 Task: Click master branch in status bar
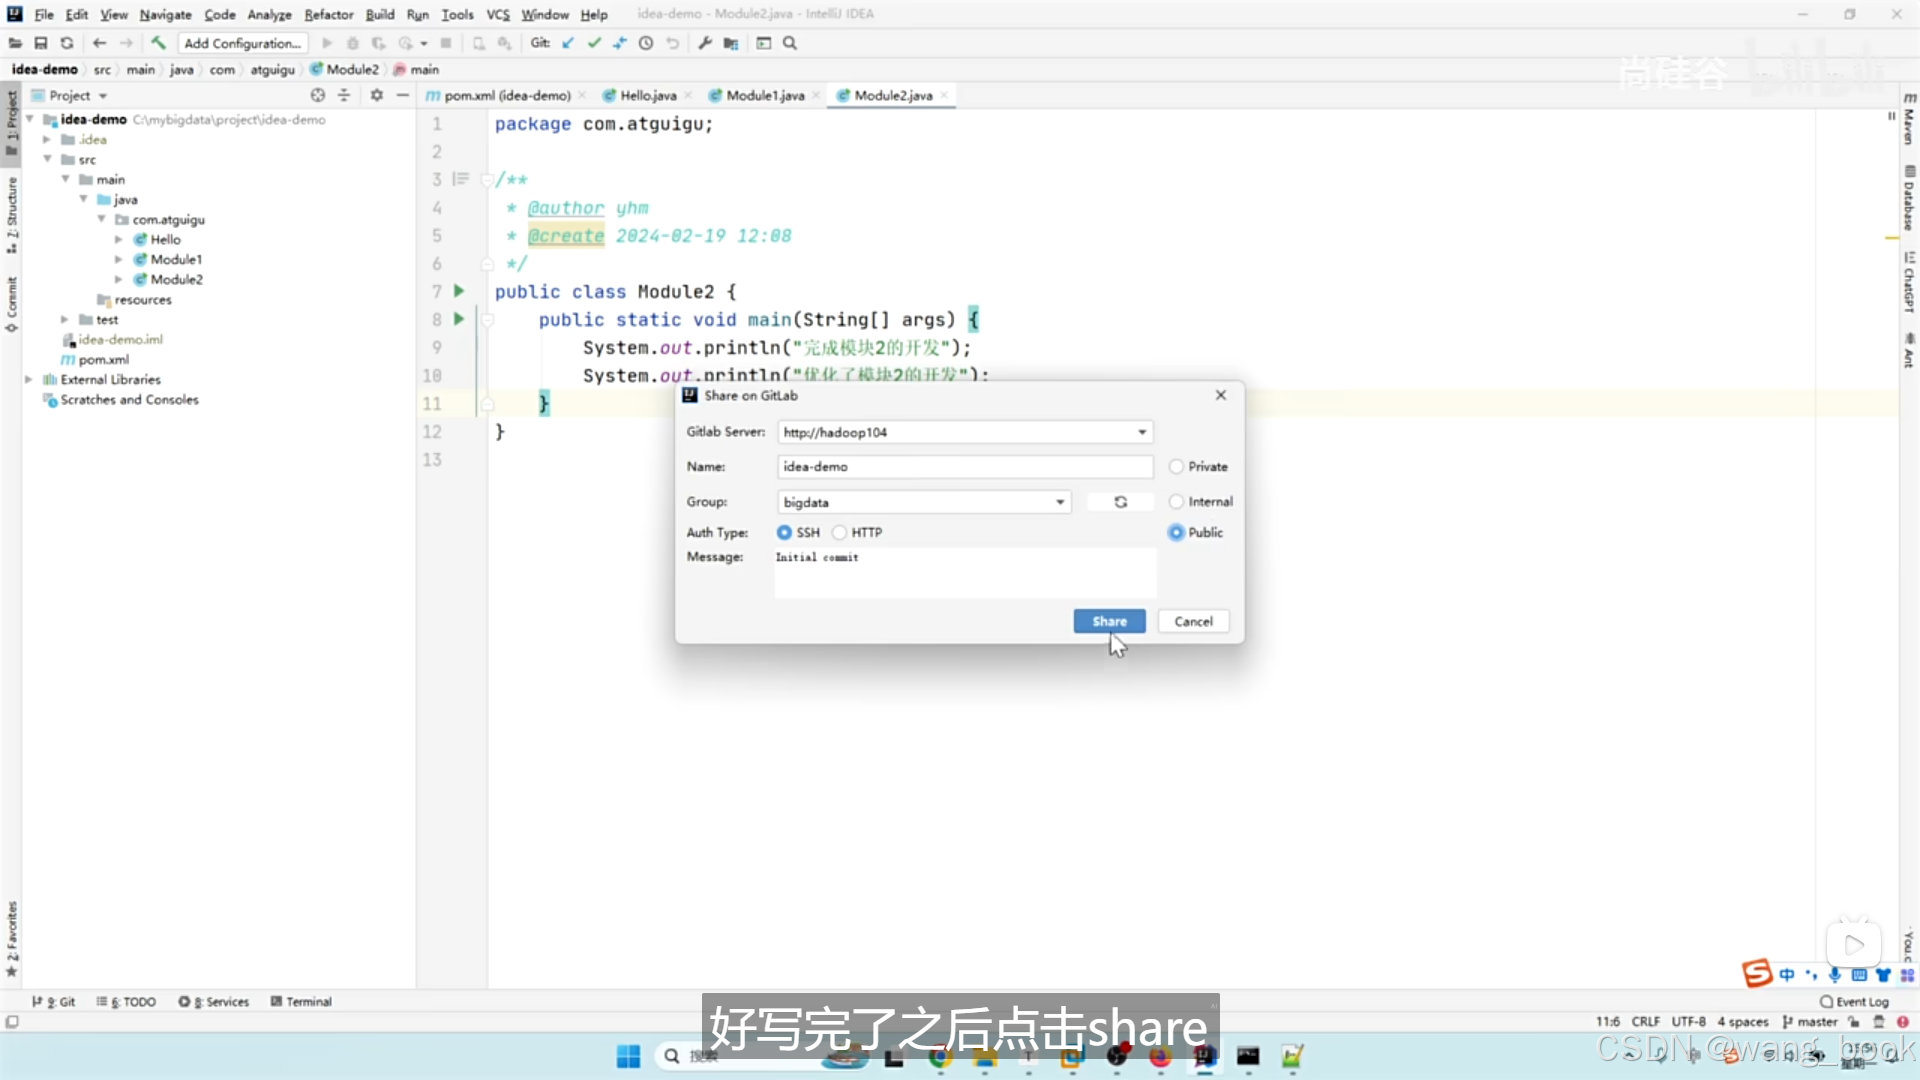(1810, 1022)
